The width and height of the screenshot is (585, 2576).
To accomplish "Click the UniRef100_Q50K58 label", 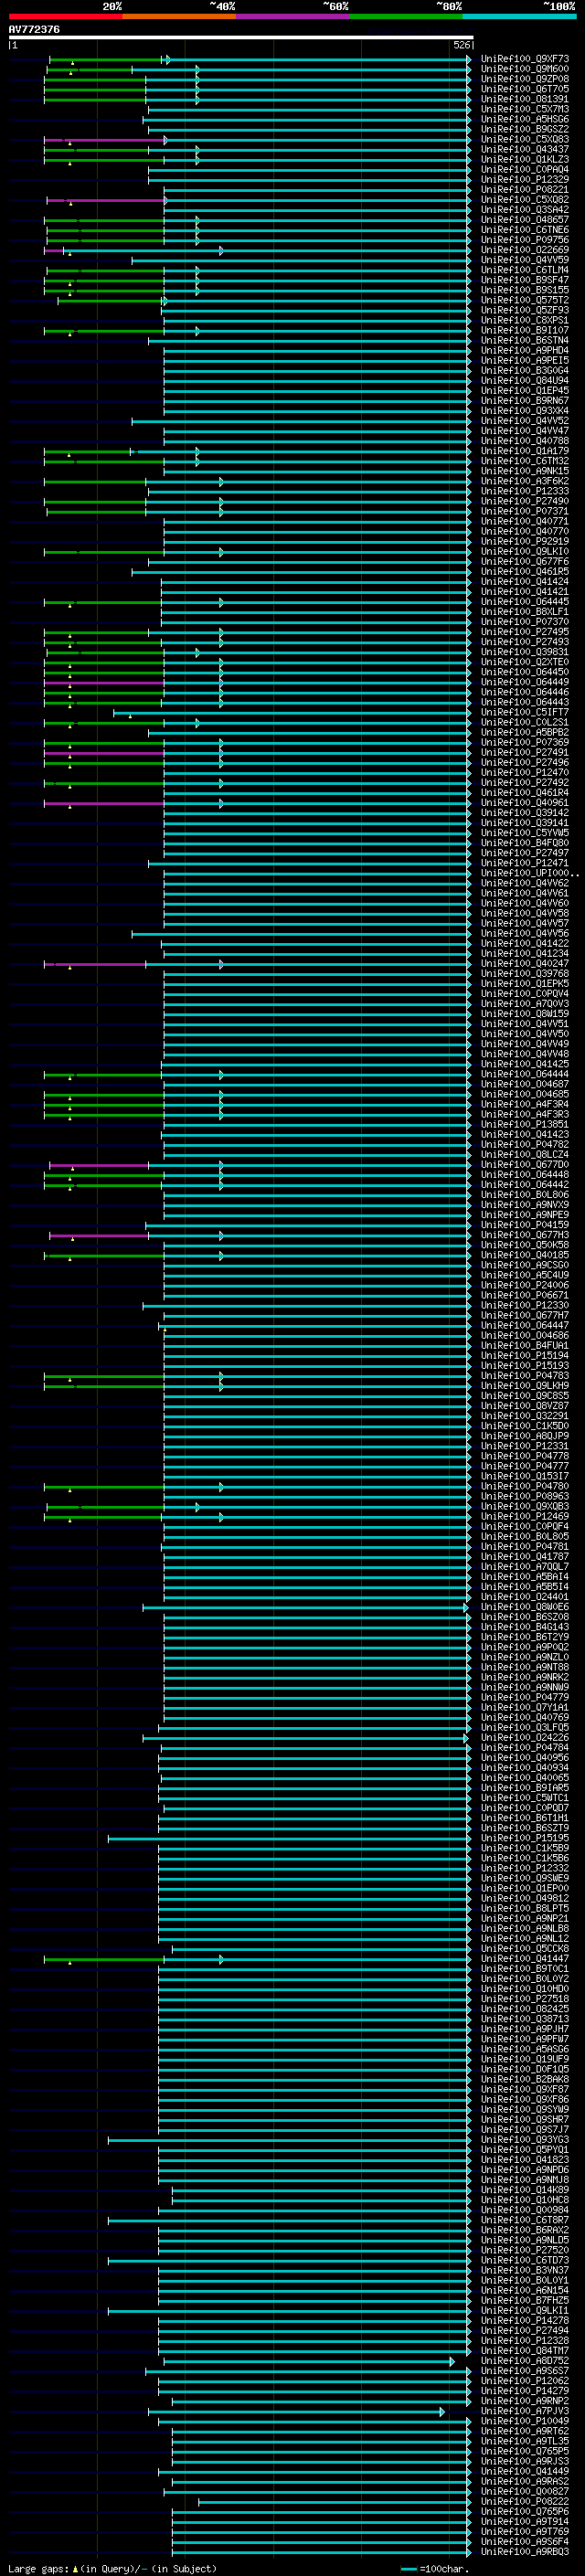I will click(524, 1245).
